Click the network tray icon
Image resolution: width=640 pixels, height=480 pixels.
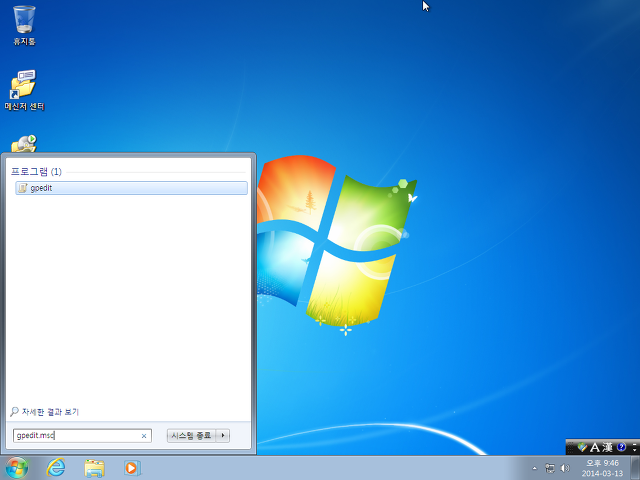550,468
